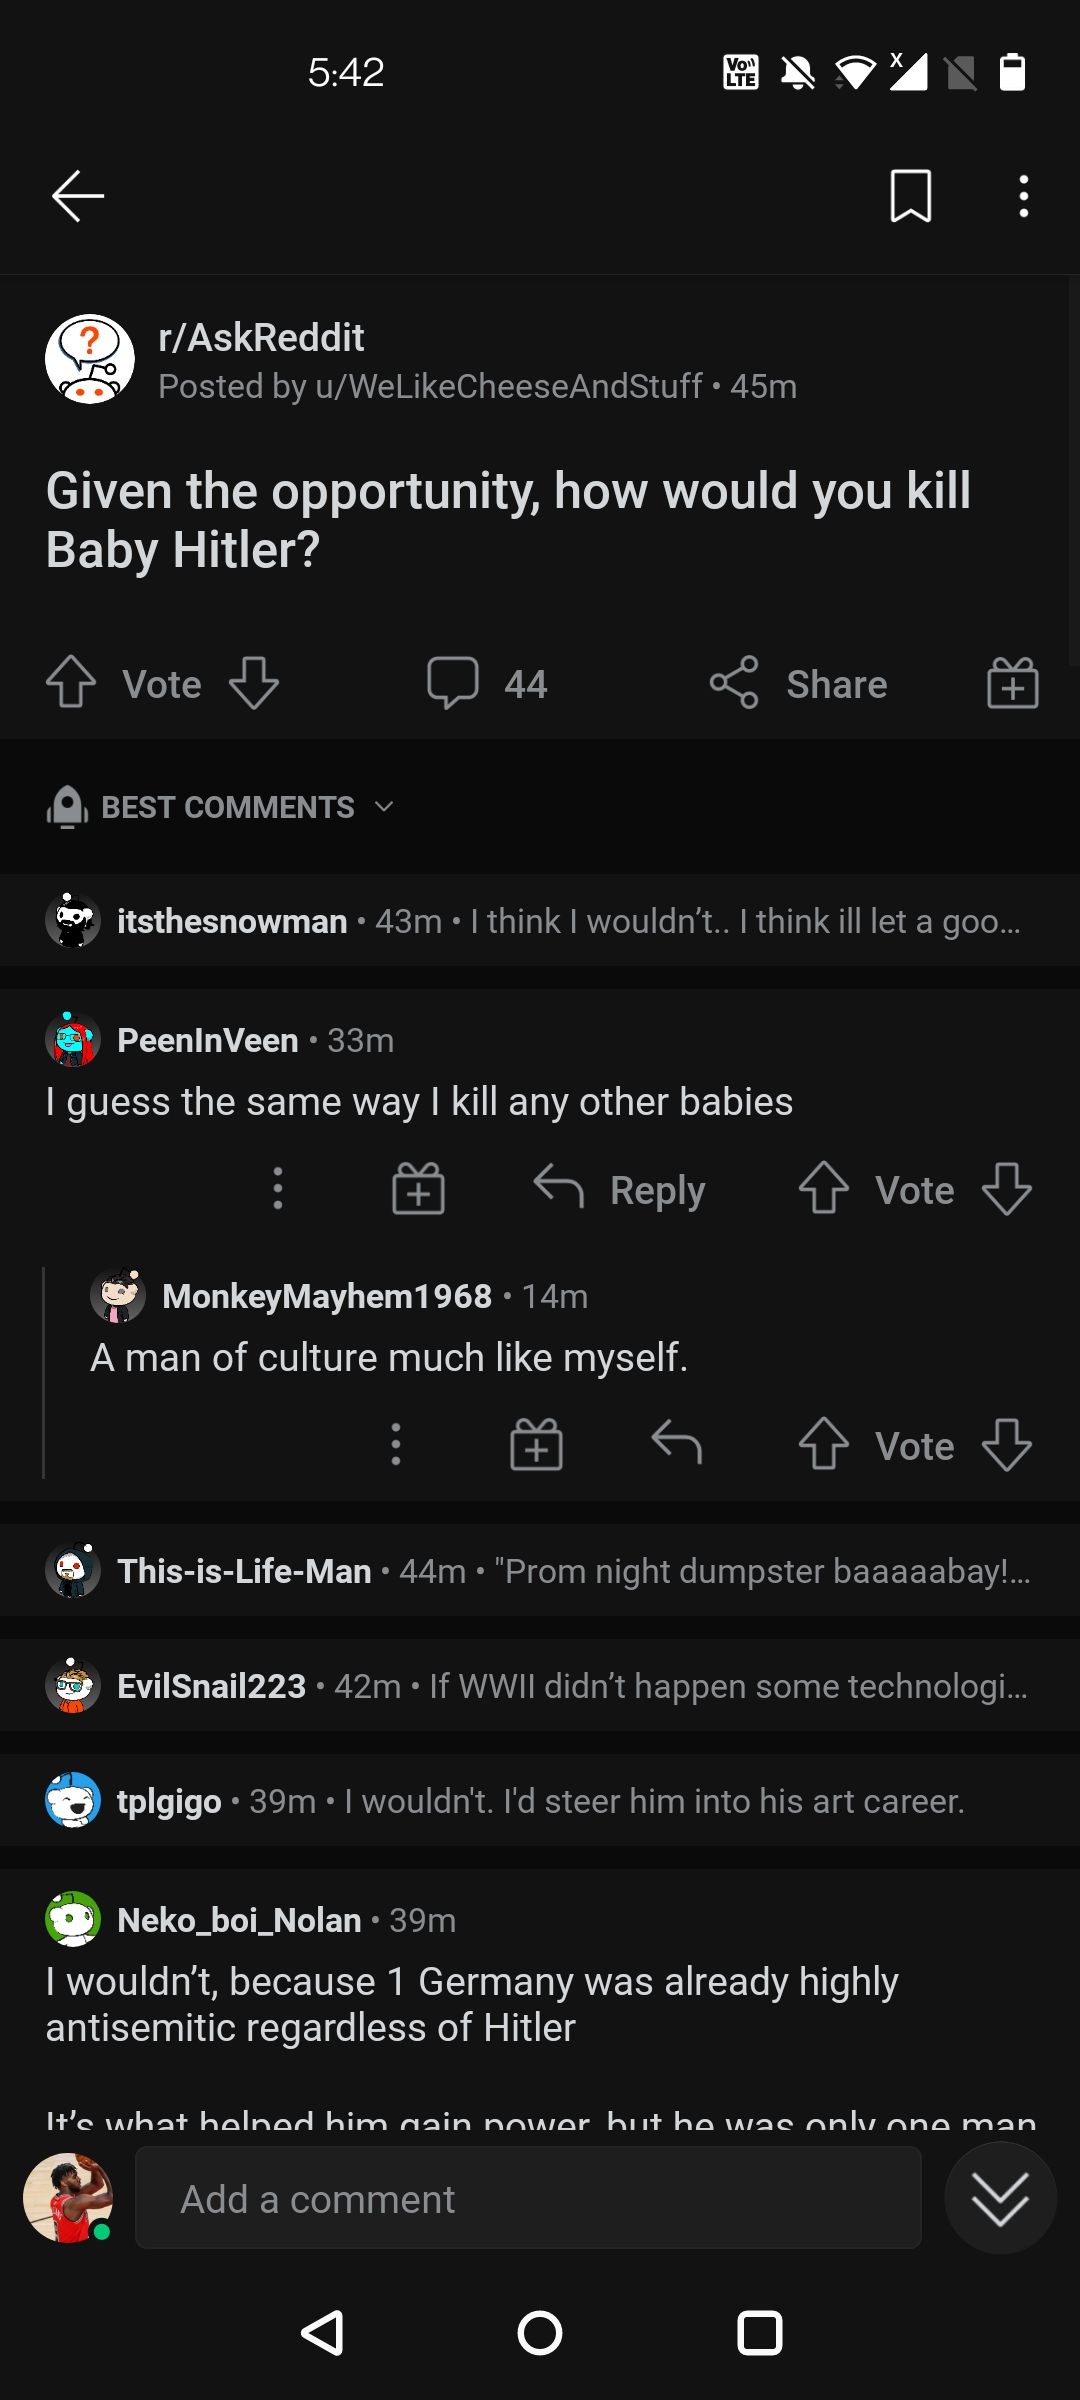Tap the Add a comment field
1080x2400 pixels.
530,2198
